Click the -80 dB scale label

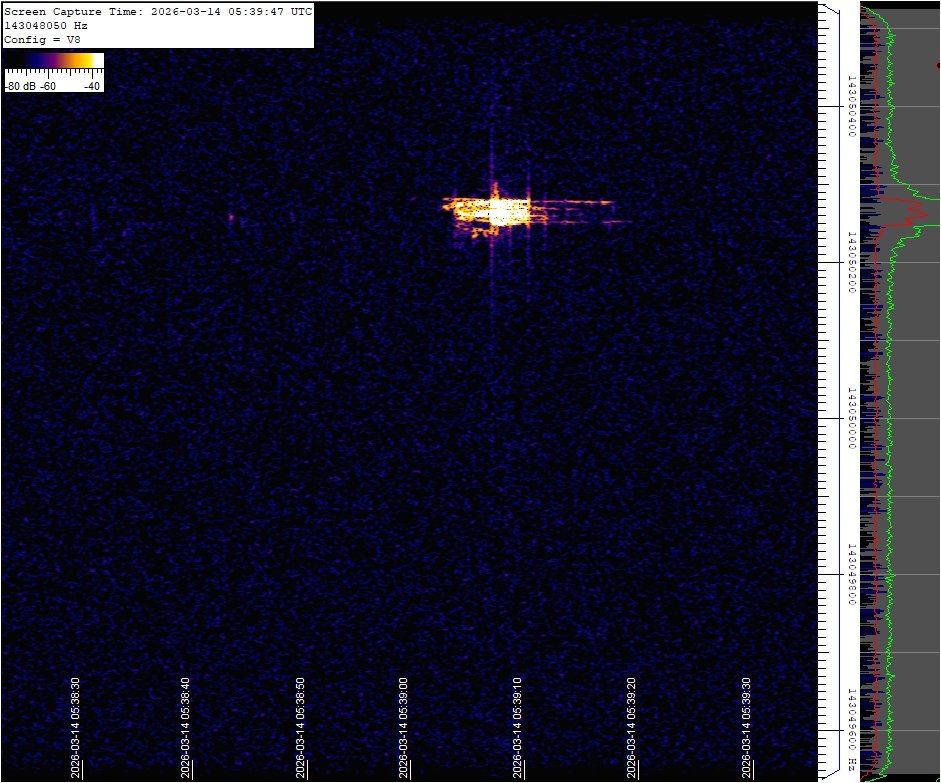20,86
